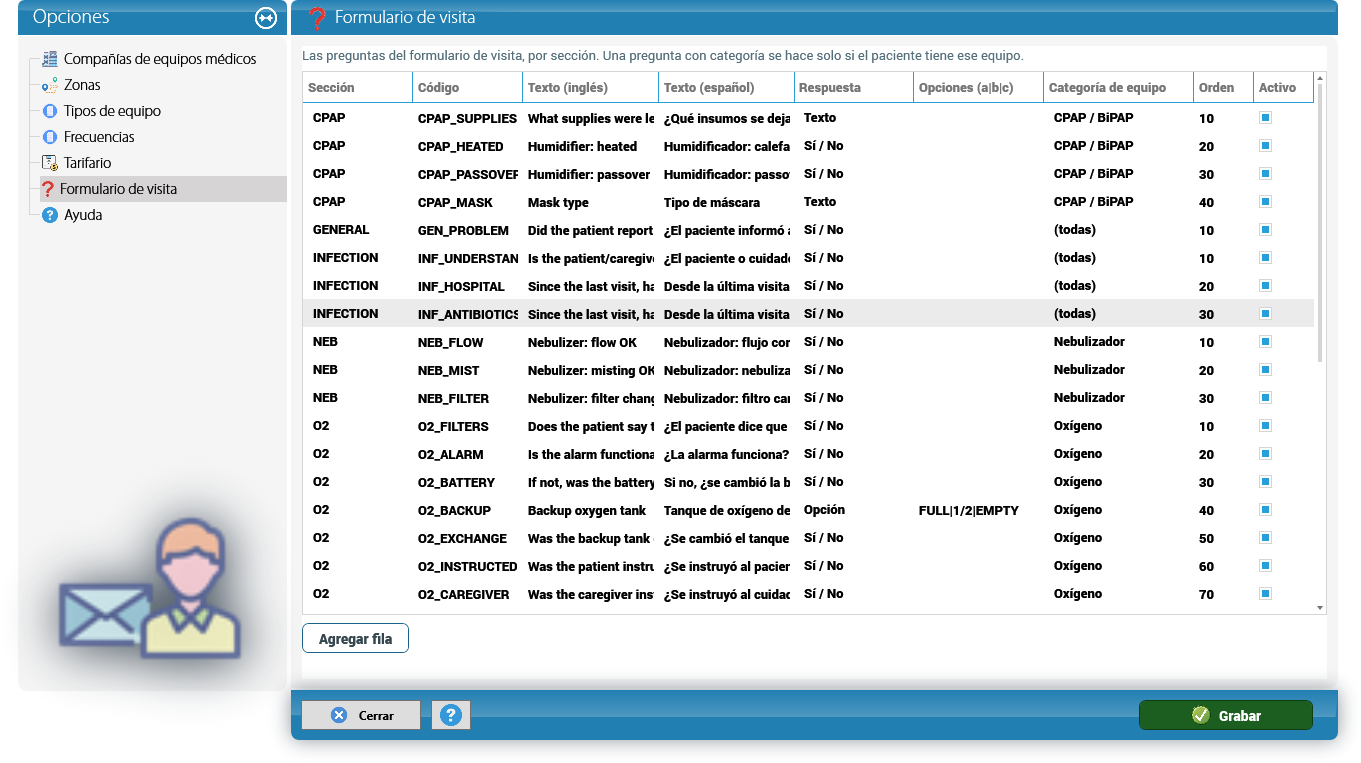Click the NEB_FILTER code cell
The height and width of the screenshot is (763, 1361).
(468, 398)
